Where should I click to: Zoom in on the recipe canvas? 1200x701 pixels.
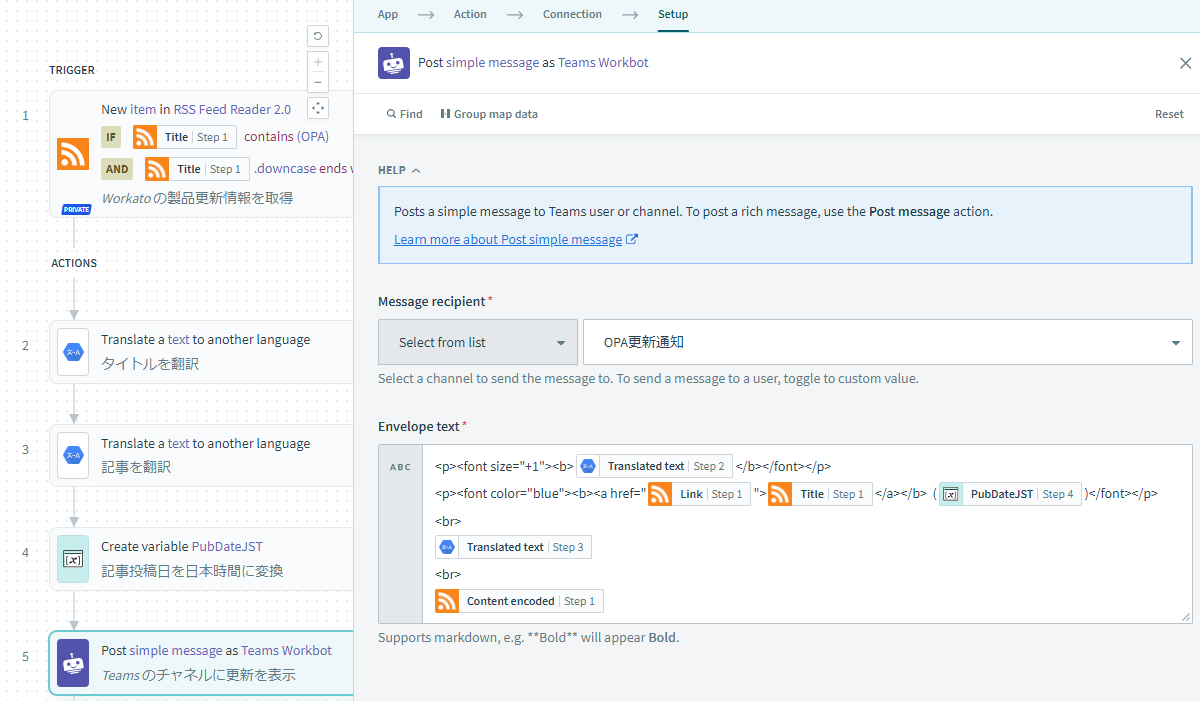(318, 61)
